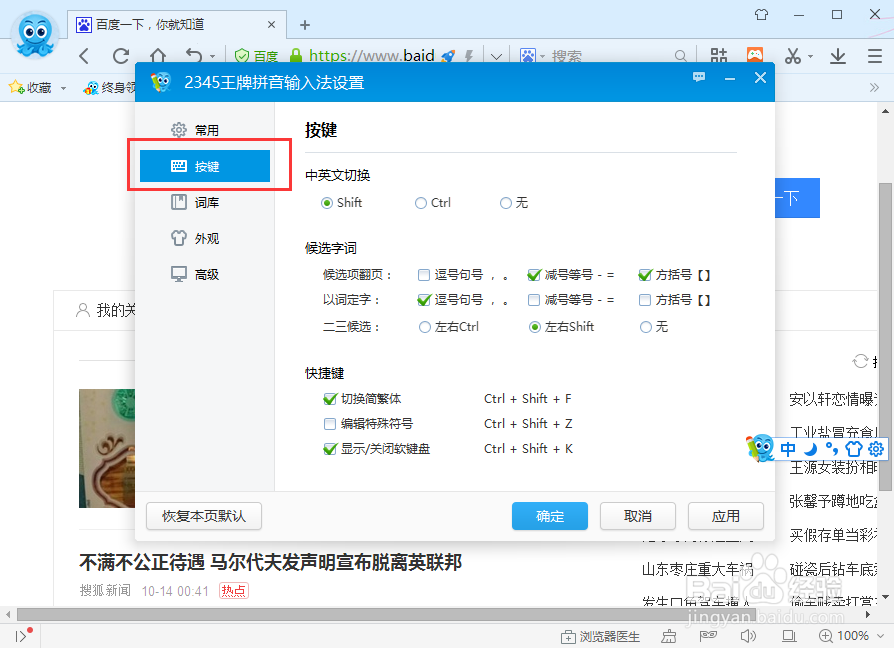Screen dimensions: 894x648
Task: Click the 应用 button
Action: coord(726,516)
